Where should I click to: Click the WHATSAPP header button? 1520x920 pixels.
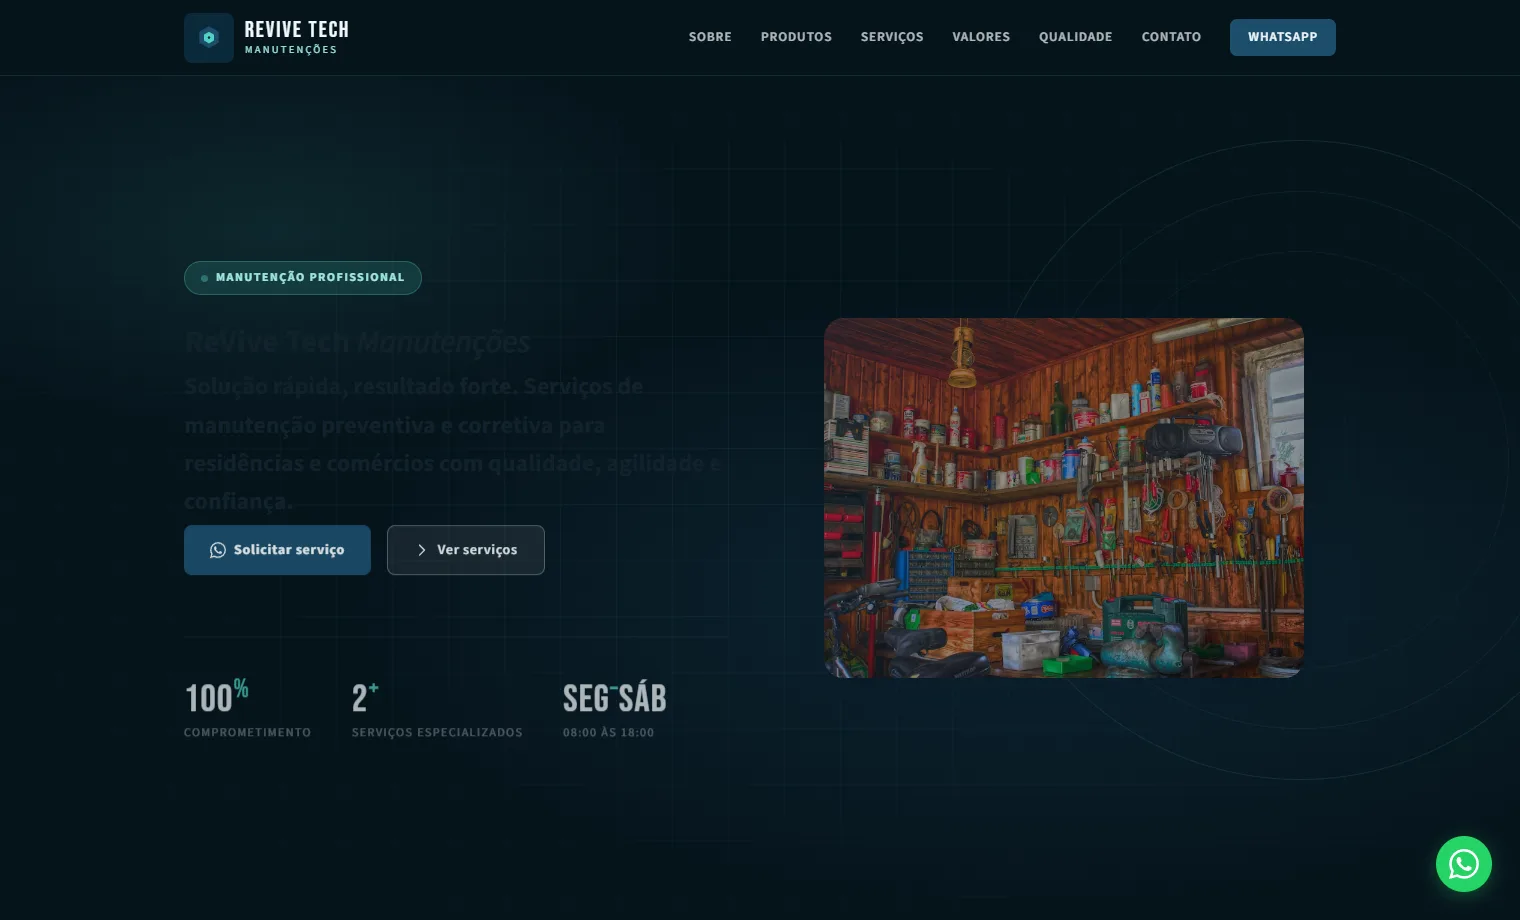point(1283,37)
